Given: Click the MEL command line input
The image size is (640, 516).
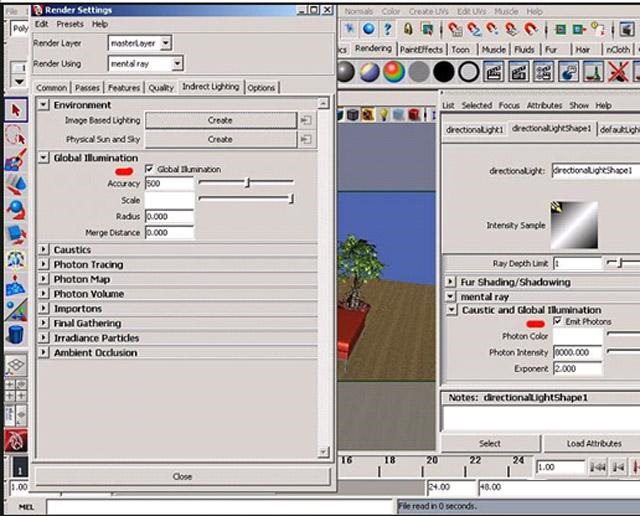Looking at the screenshot, I should (x=220, y=507).
